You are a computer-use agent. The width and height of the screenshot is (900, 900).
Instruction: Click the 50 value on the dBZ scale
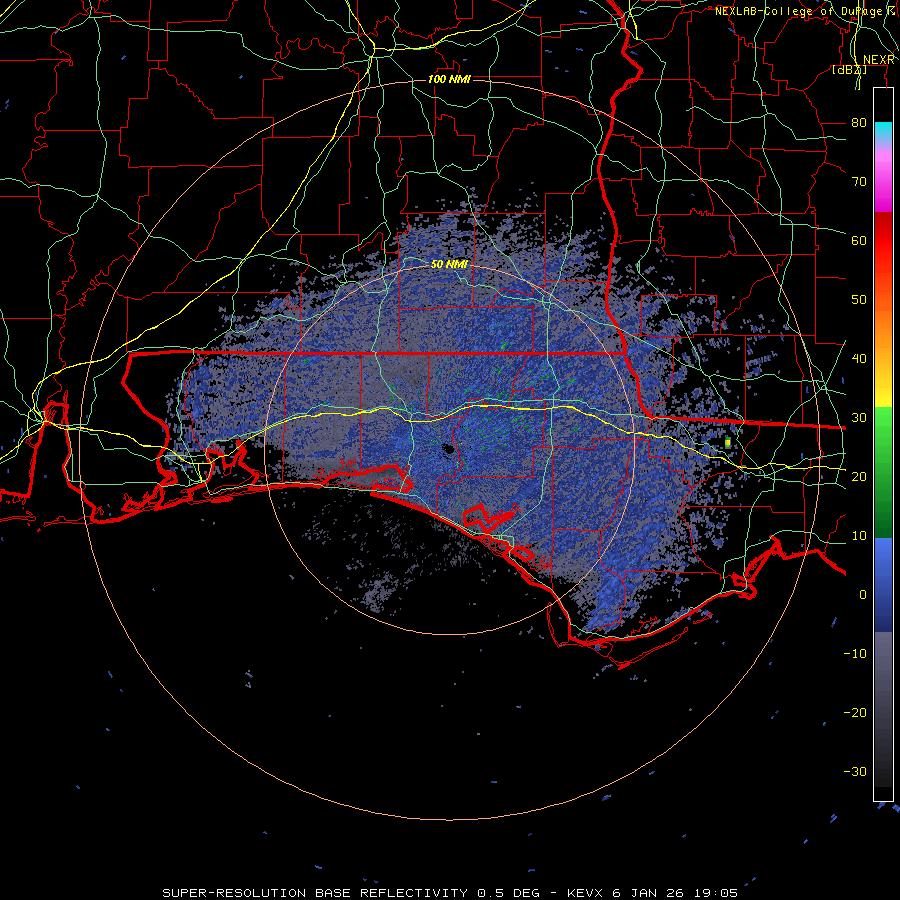click(x=859, y=300)
